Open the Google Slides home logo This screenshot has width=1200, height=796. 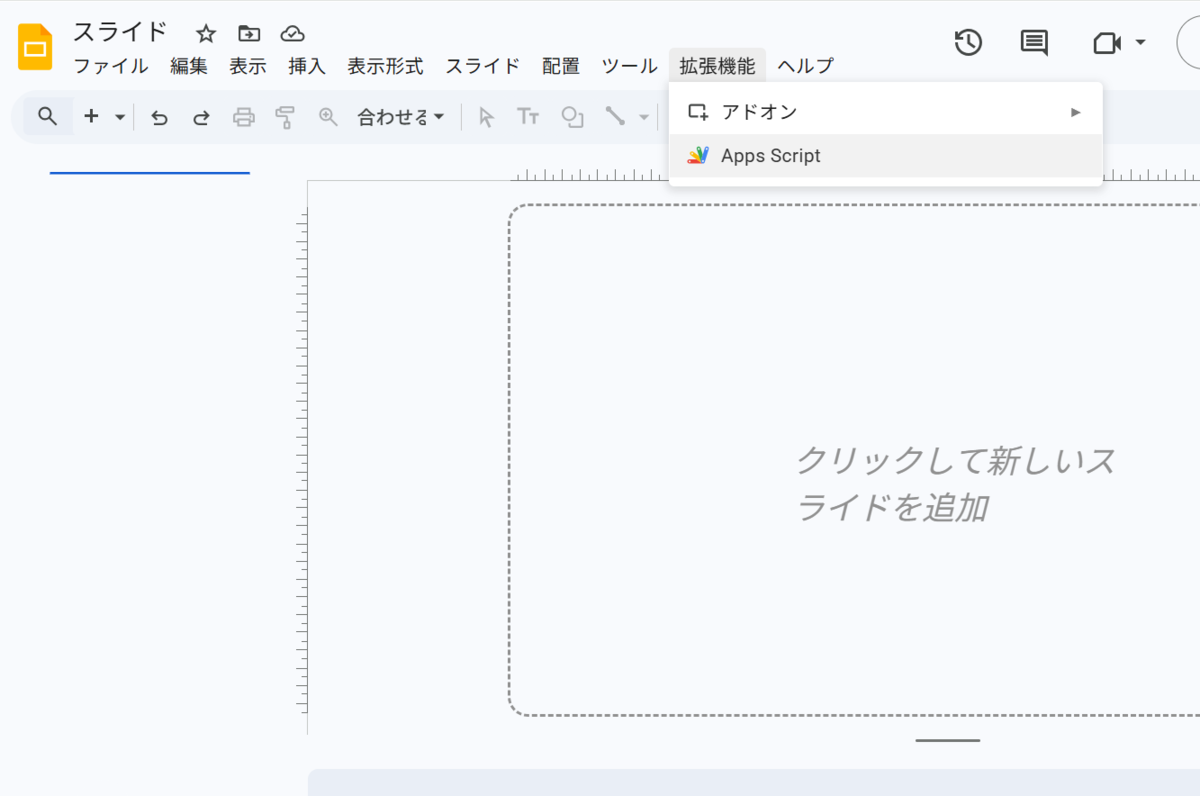point(35,47)
